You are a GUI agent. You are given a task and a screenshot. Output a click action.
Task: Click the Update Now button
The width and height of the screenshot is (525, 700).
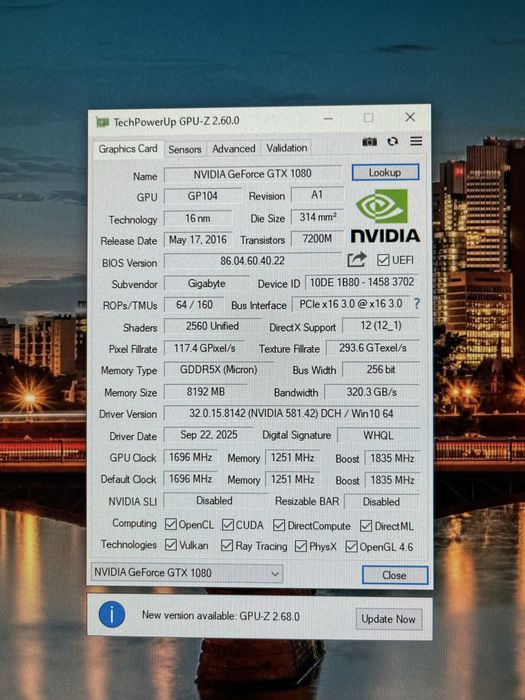pos(388,619)
